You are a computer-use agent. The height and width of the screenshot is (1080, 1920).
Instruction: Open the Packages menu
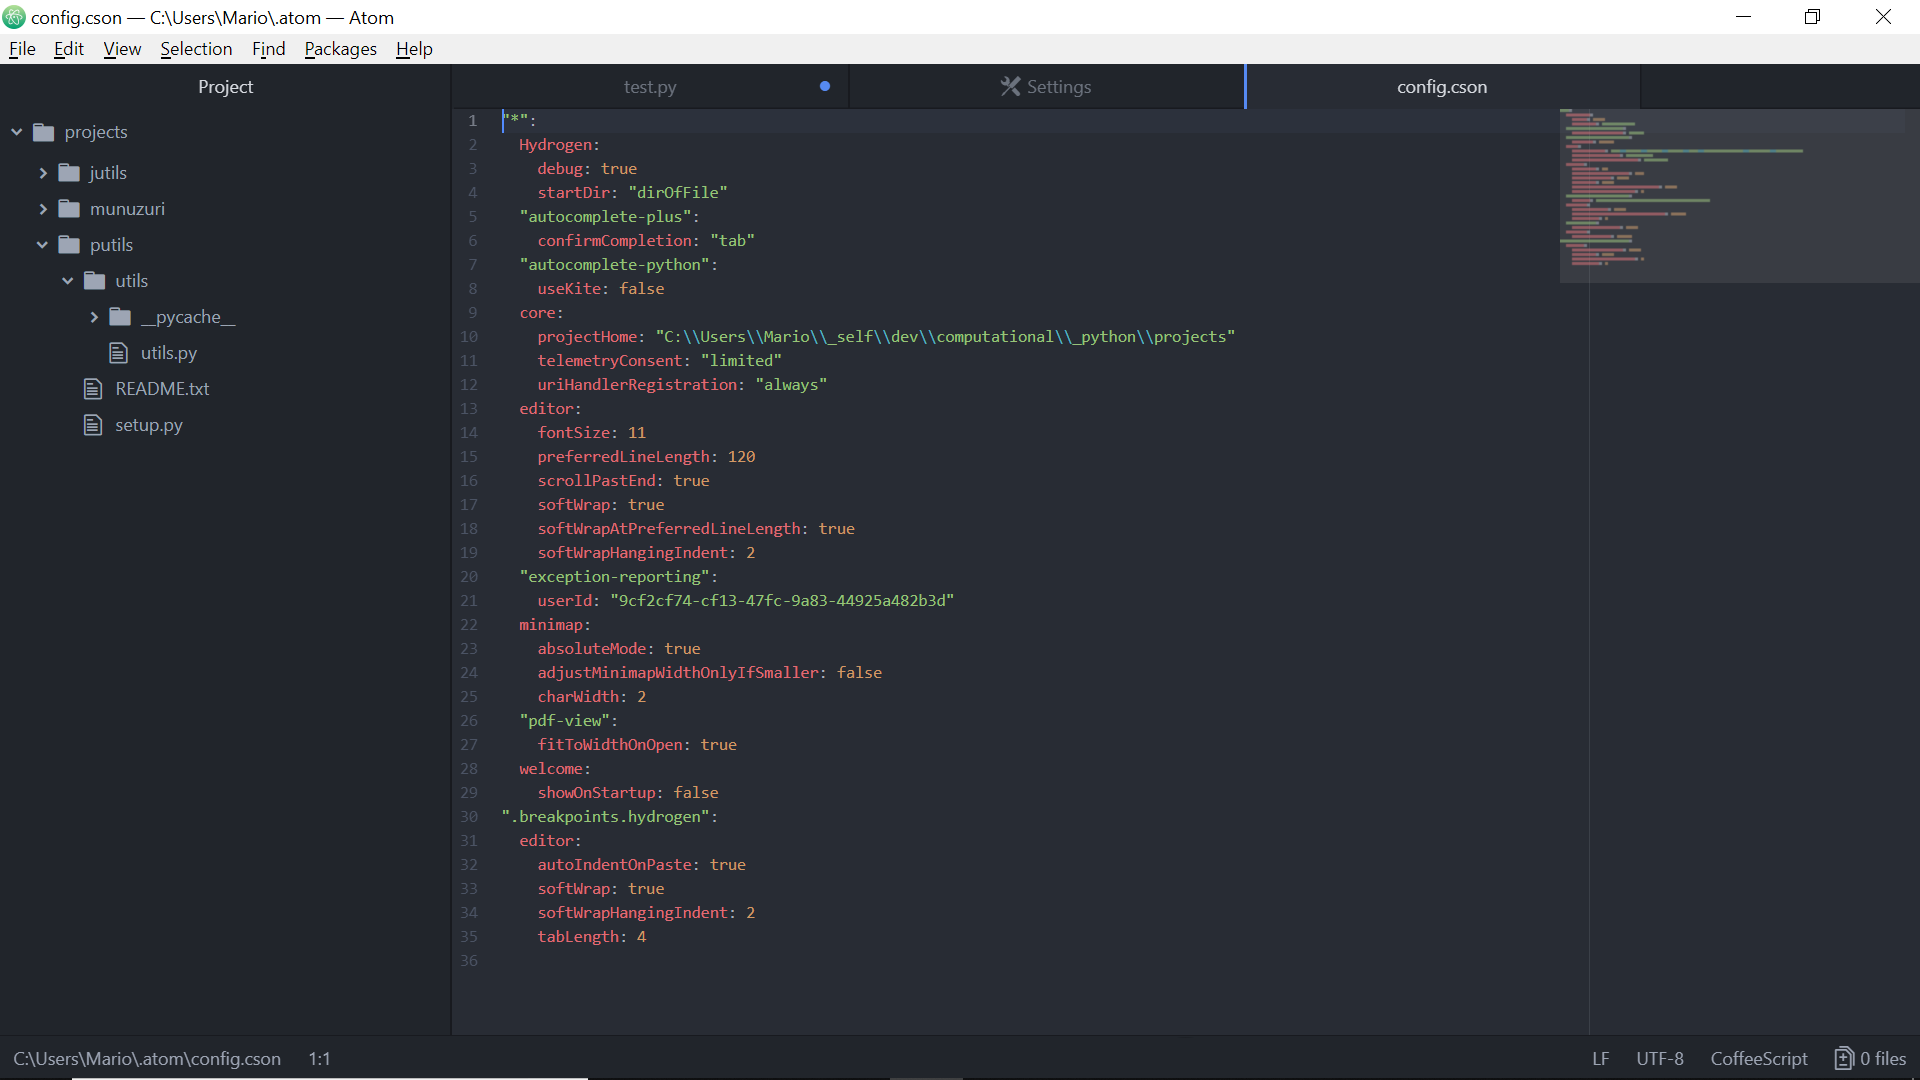click(340, 48)
